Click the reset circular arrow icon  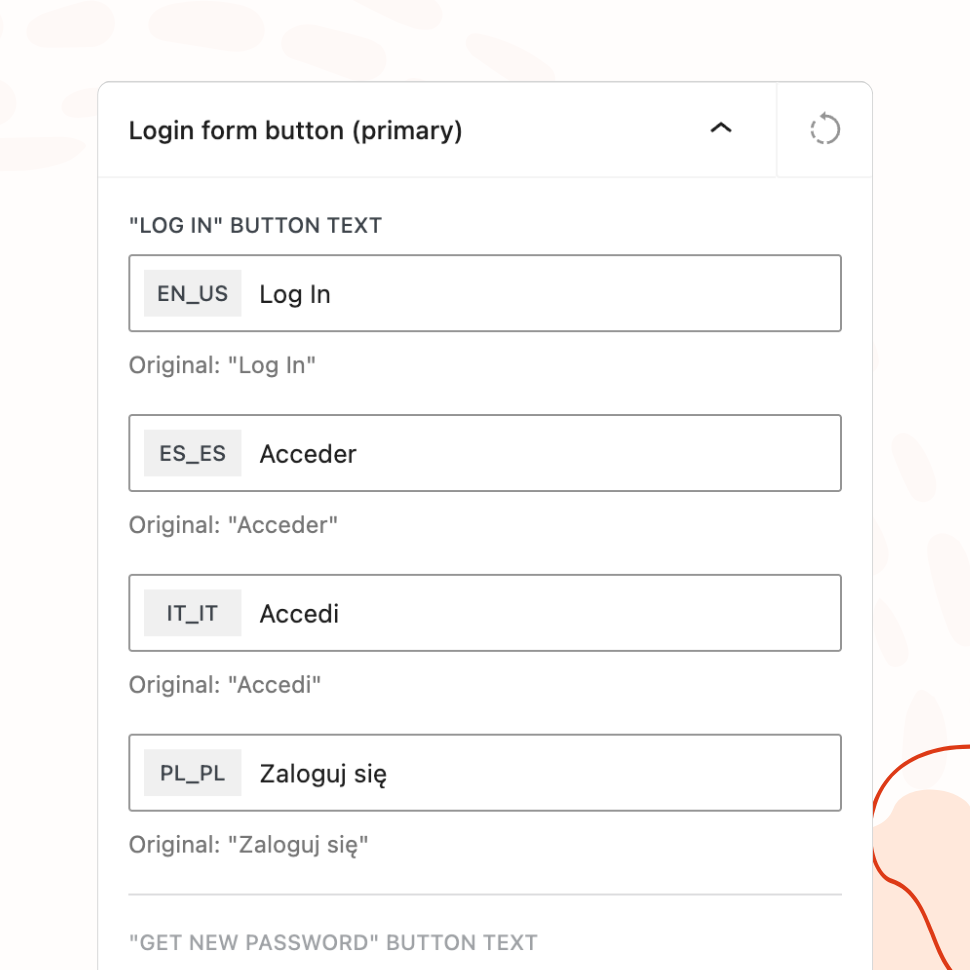pos(824,130)
